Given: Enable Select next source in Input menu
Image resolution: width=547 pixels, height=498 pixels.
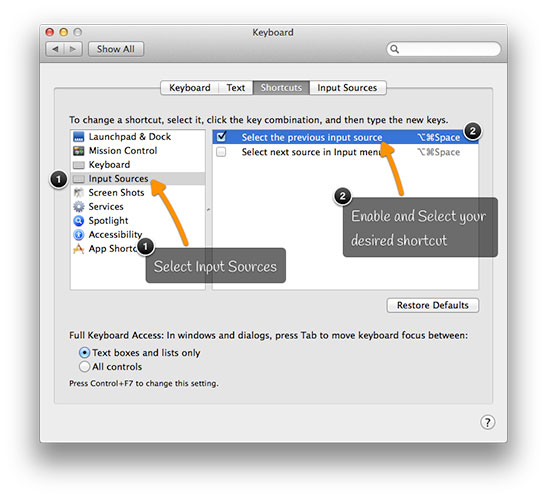Looking at the screenshot, I should (x=221, y=152).
